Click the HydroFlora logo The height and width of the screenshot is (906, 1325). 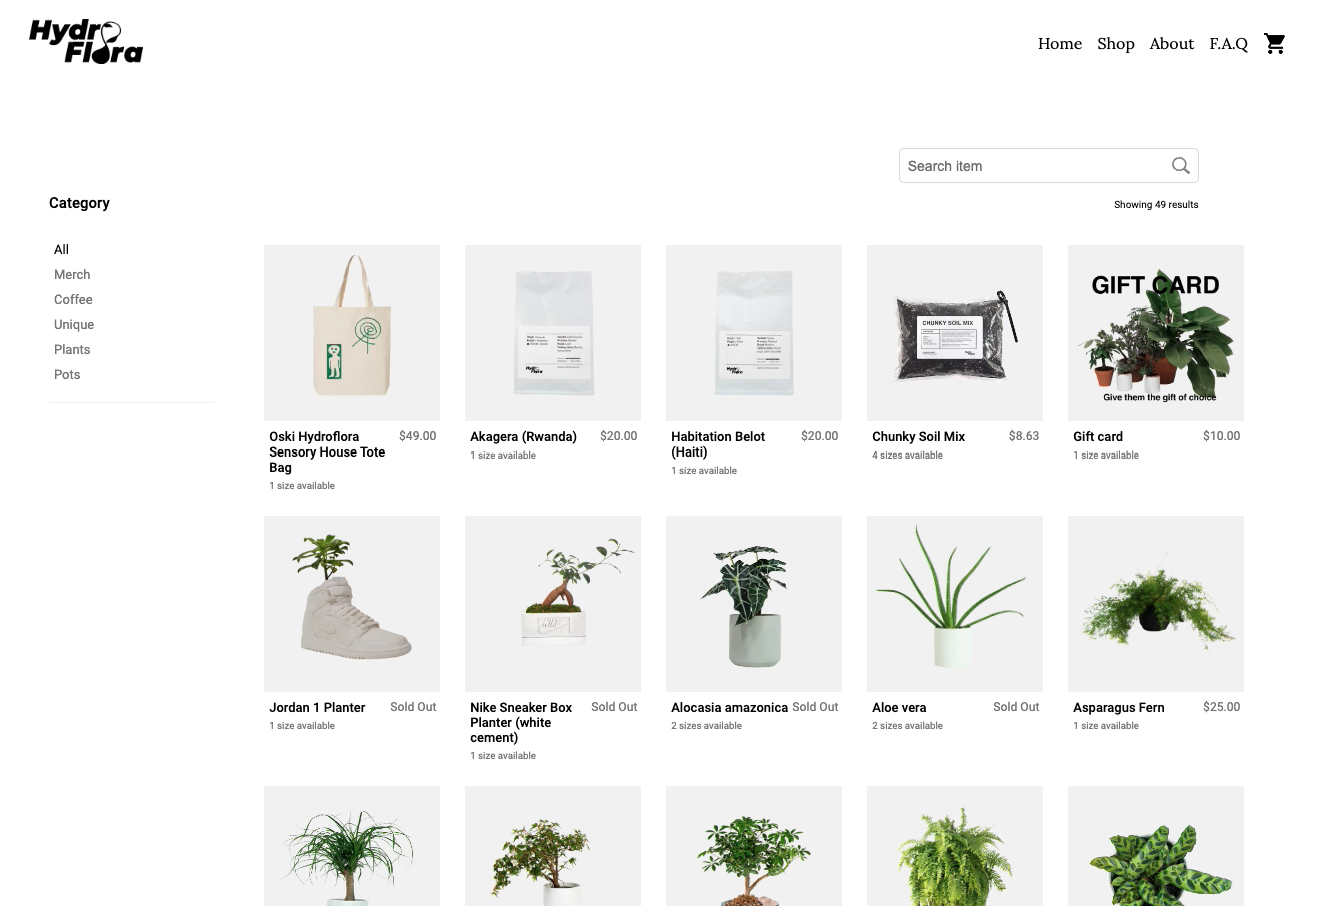[x=86, y=42]
